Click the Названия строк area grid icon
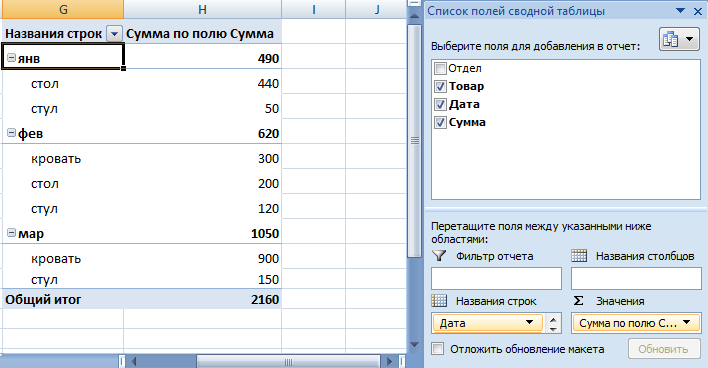The height and width of the screenshot is (368, 708). pyautogui.click(x=439, y=301)
